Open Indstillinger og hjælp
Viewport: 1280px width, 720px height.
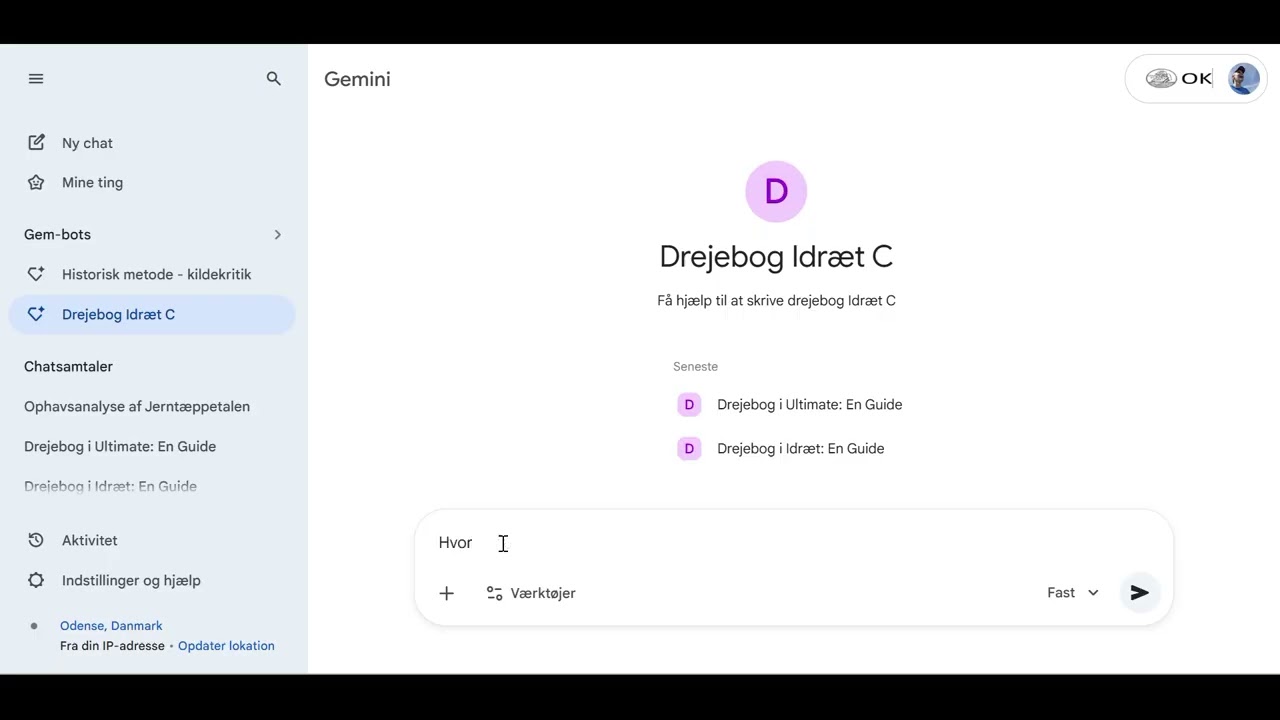click(131, 580)
